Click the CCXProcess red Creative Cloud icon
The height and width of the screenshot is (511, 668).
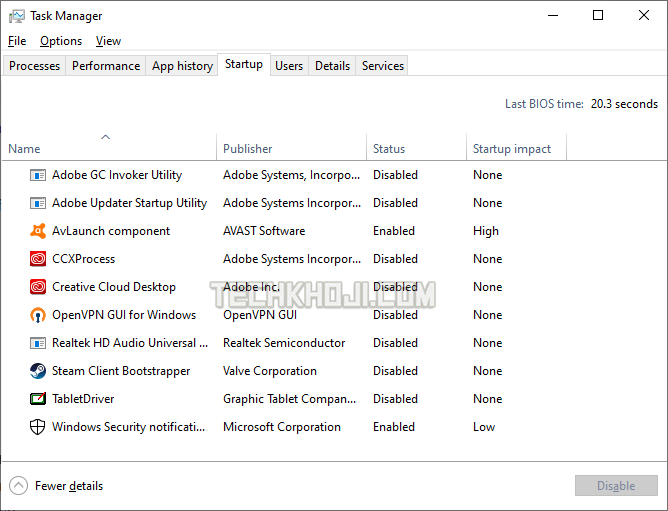point(38,259)
